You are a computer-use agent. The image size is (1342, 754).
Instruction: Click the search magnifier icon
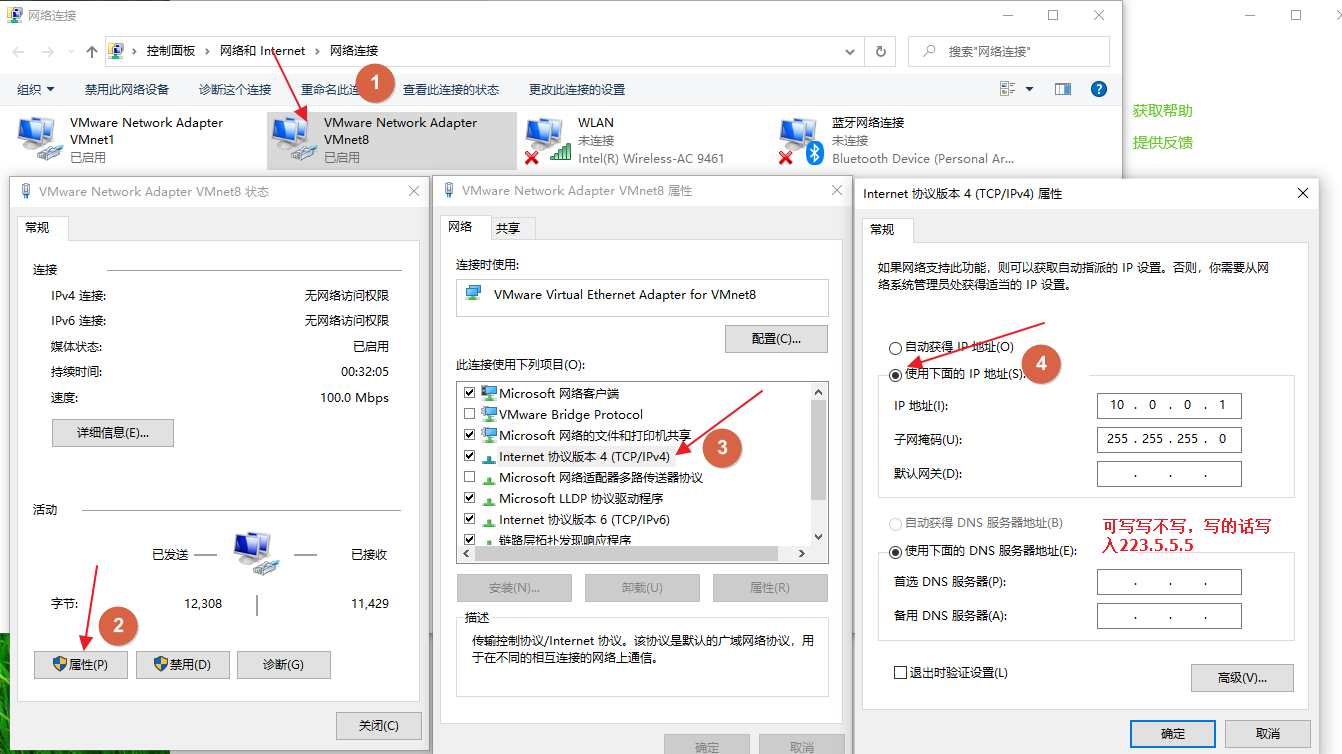coord(929,51)
